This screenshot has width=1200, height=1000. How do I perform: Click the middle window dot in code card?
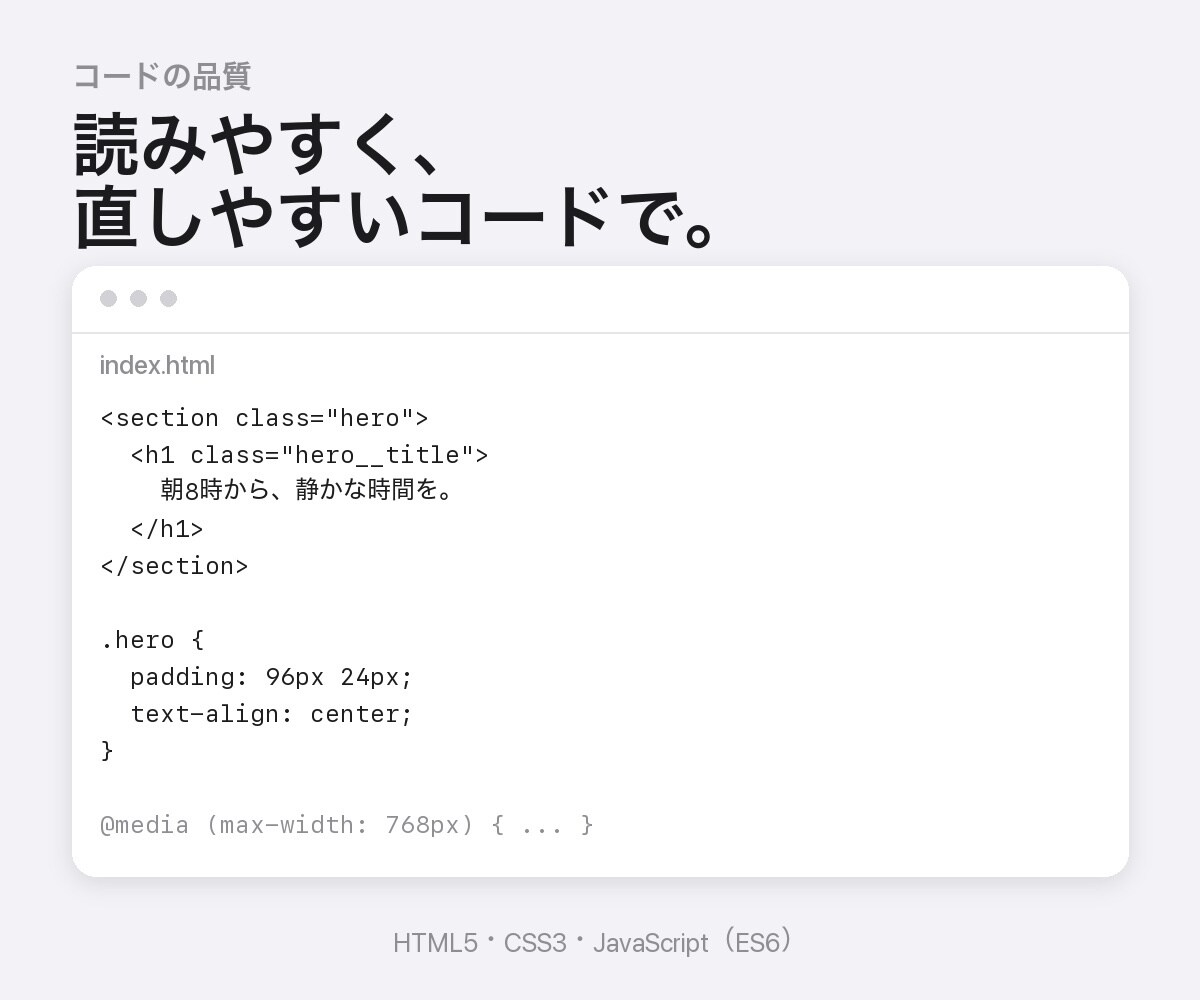[139, 299]
